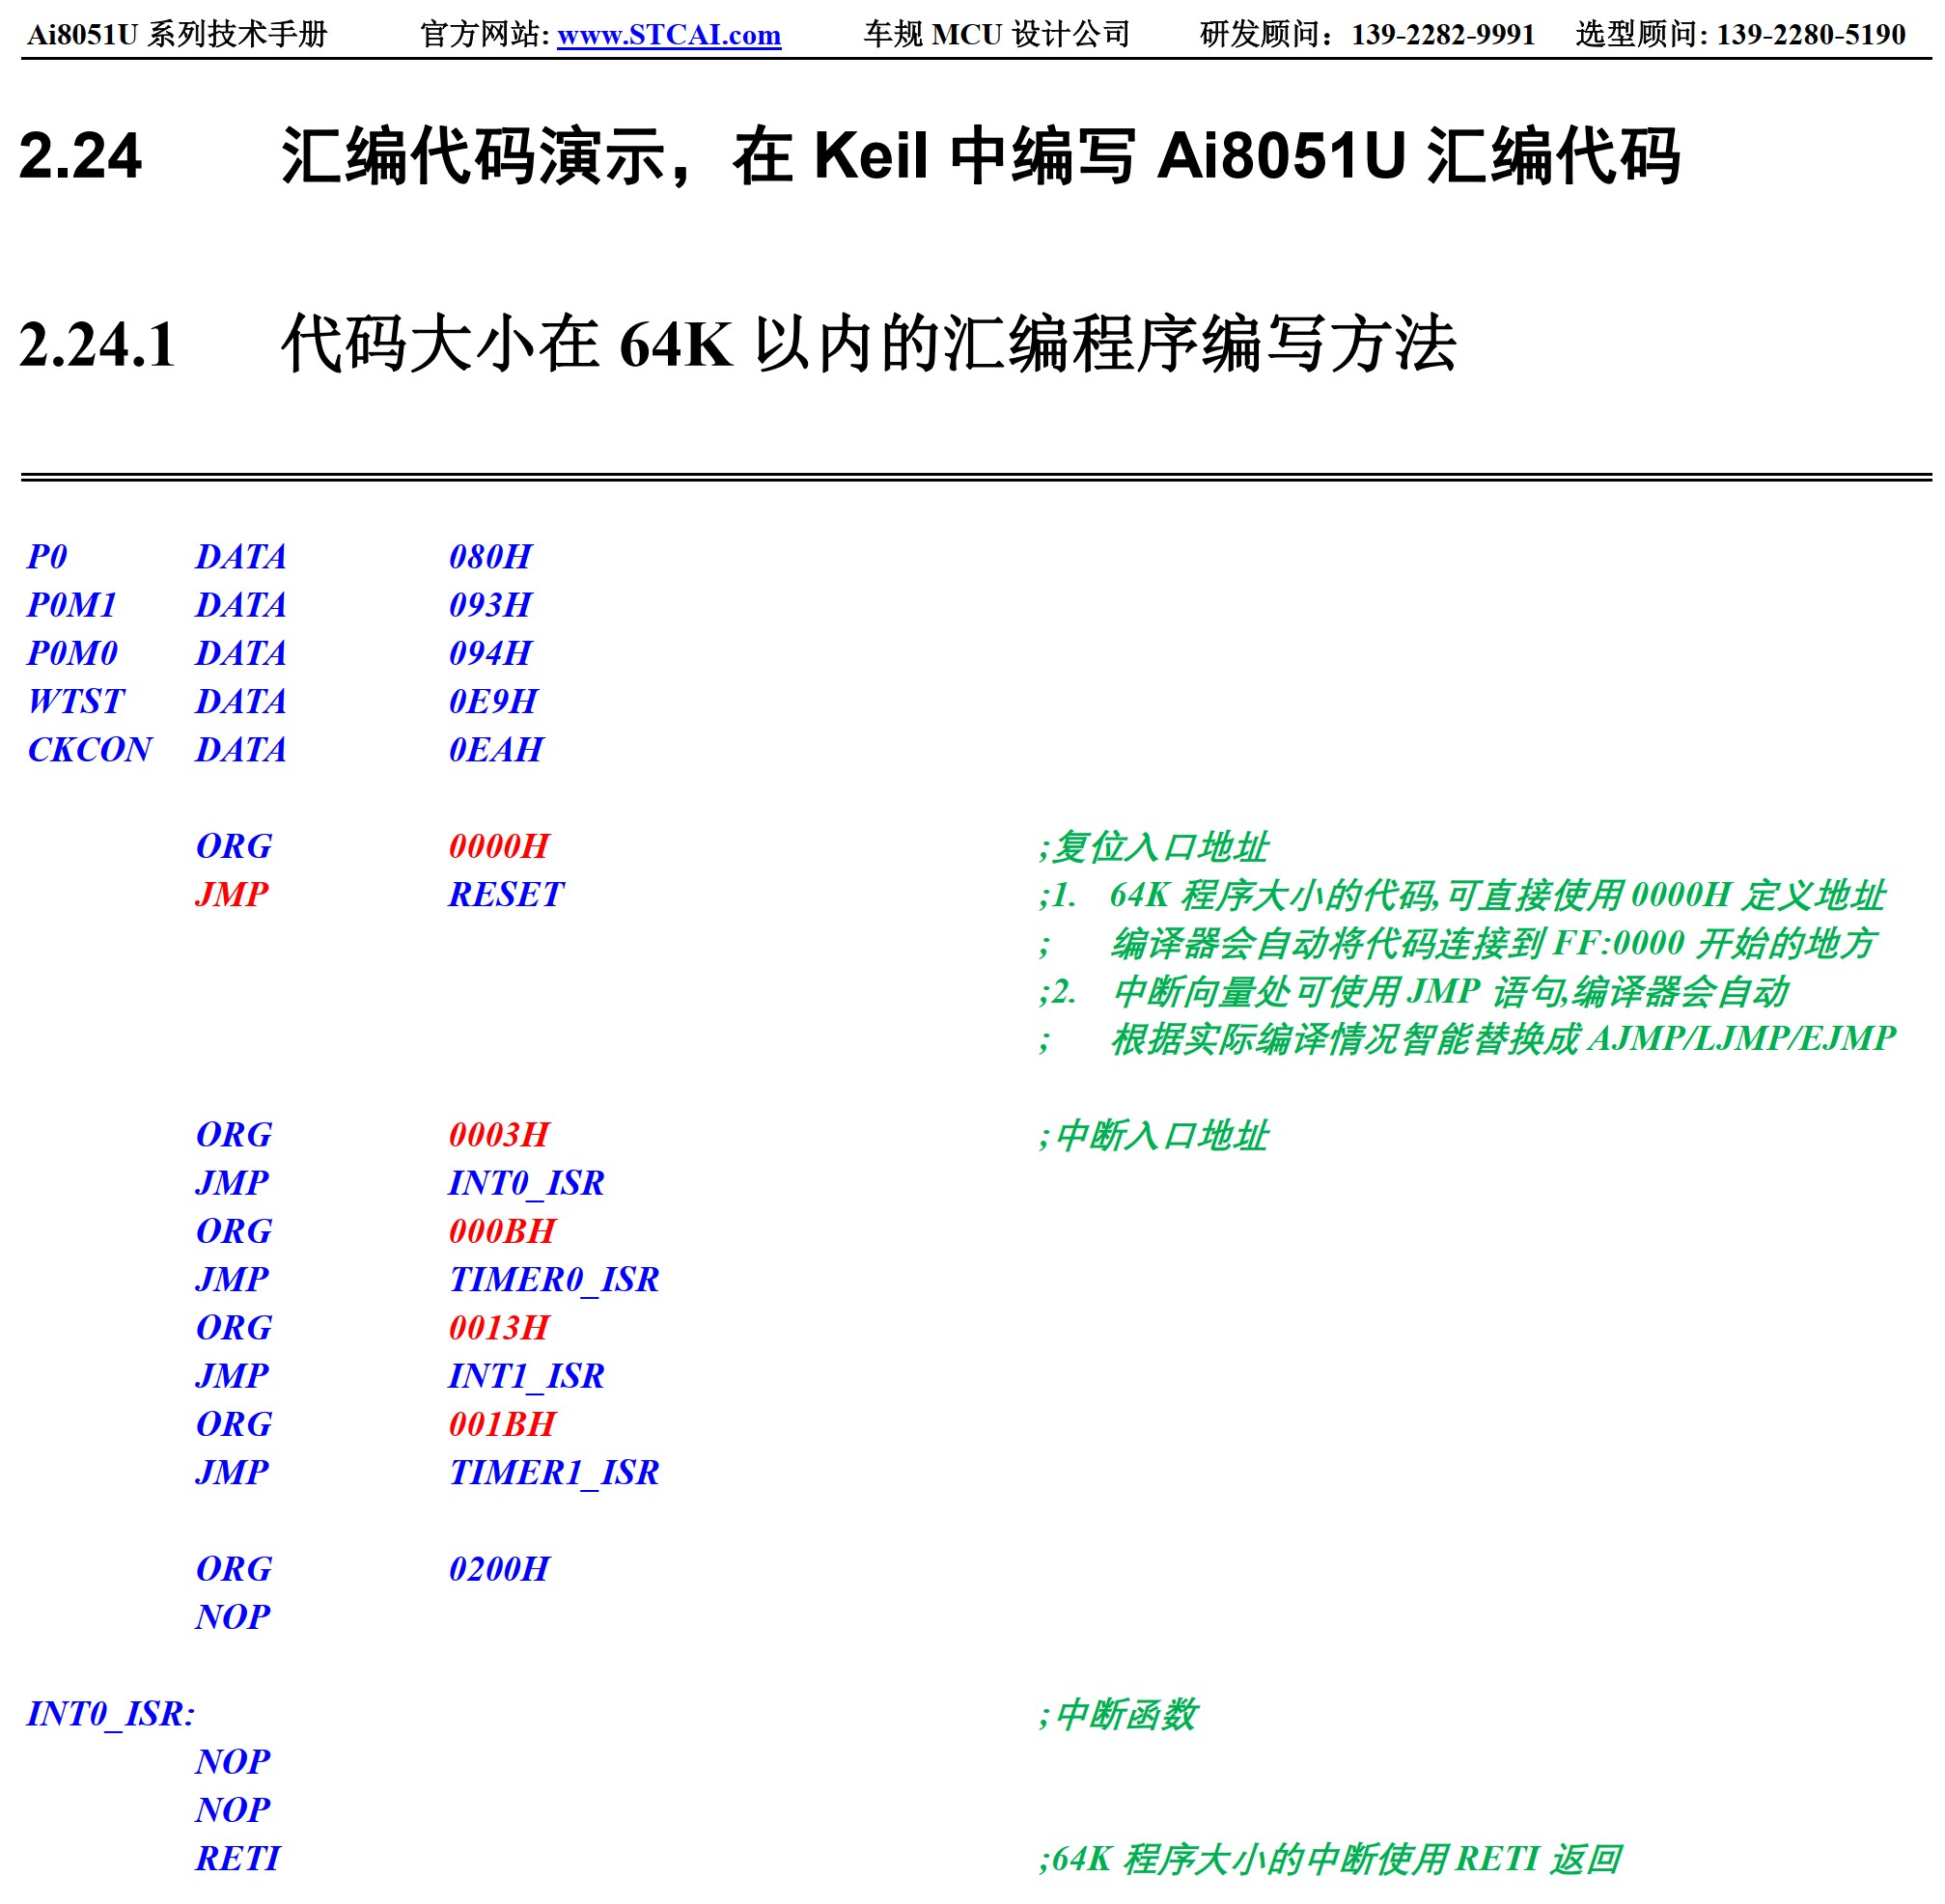The image size is (1945, 1904).
Task: Click the header text "车规 MCU 设计公司"
Action: click(996, 35)
